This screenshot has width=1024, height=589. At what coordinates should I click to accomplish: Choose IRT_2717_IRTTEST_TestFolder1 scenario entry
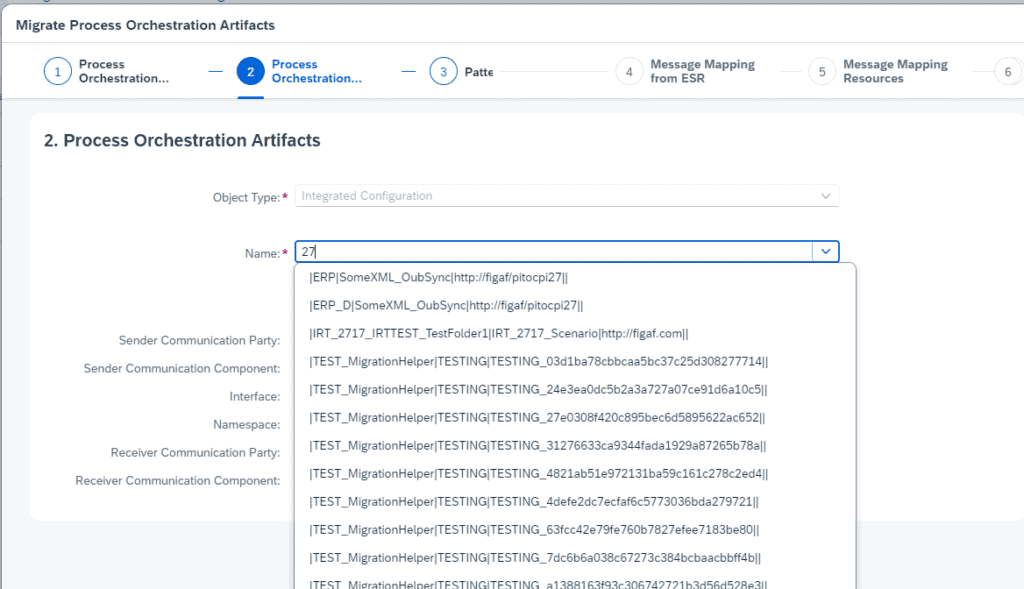[575, 333]
